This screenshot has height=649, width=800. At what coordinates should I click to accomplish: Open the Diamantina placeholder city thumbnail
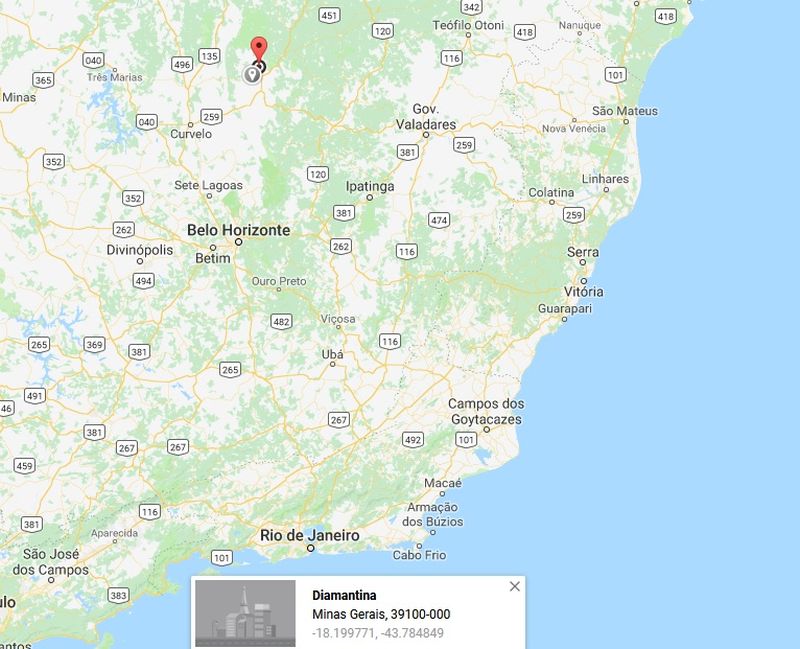coord(245,613)
